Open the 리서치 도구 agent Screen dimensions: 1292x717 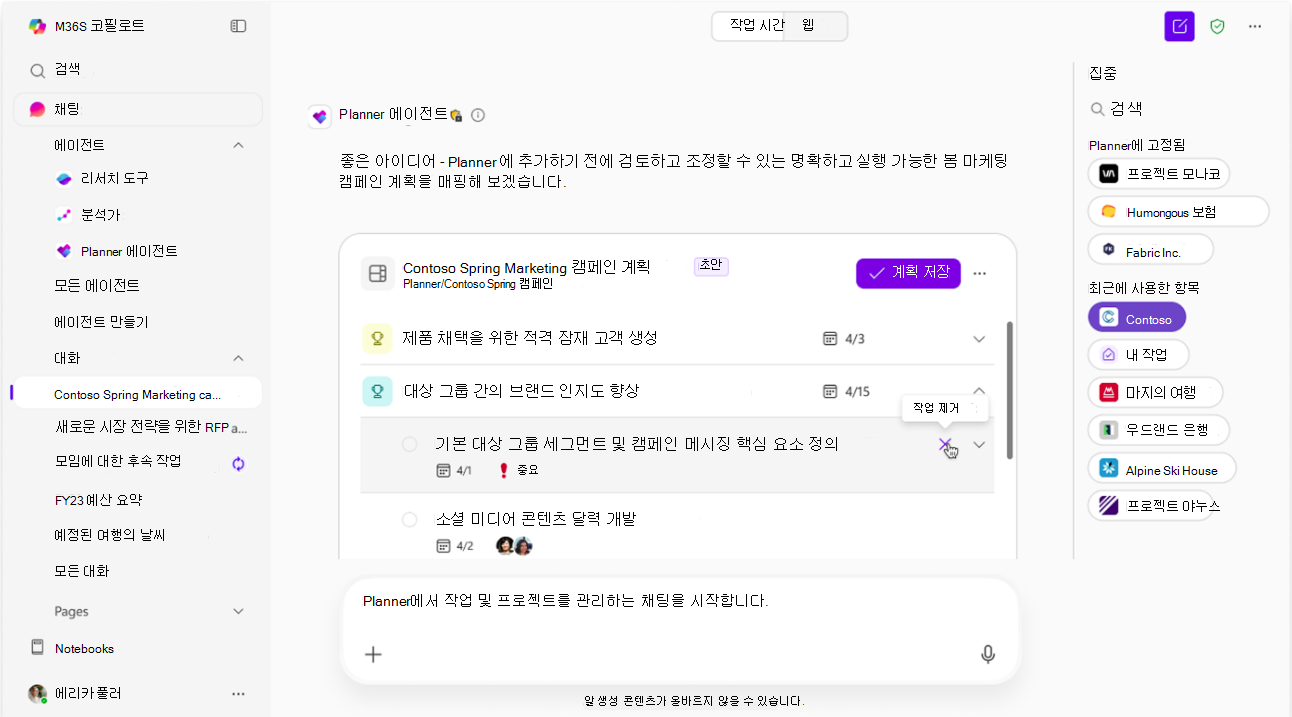101,178
